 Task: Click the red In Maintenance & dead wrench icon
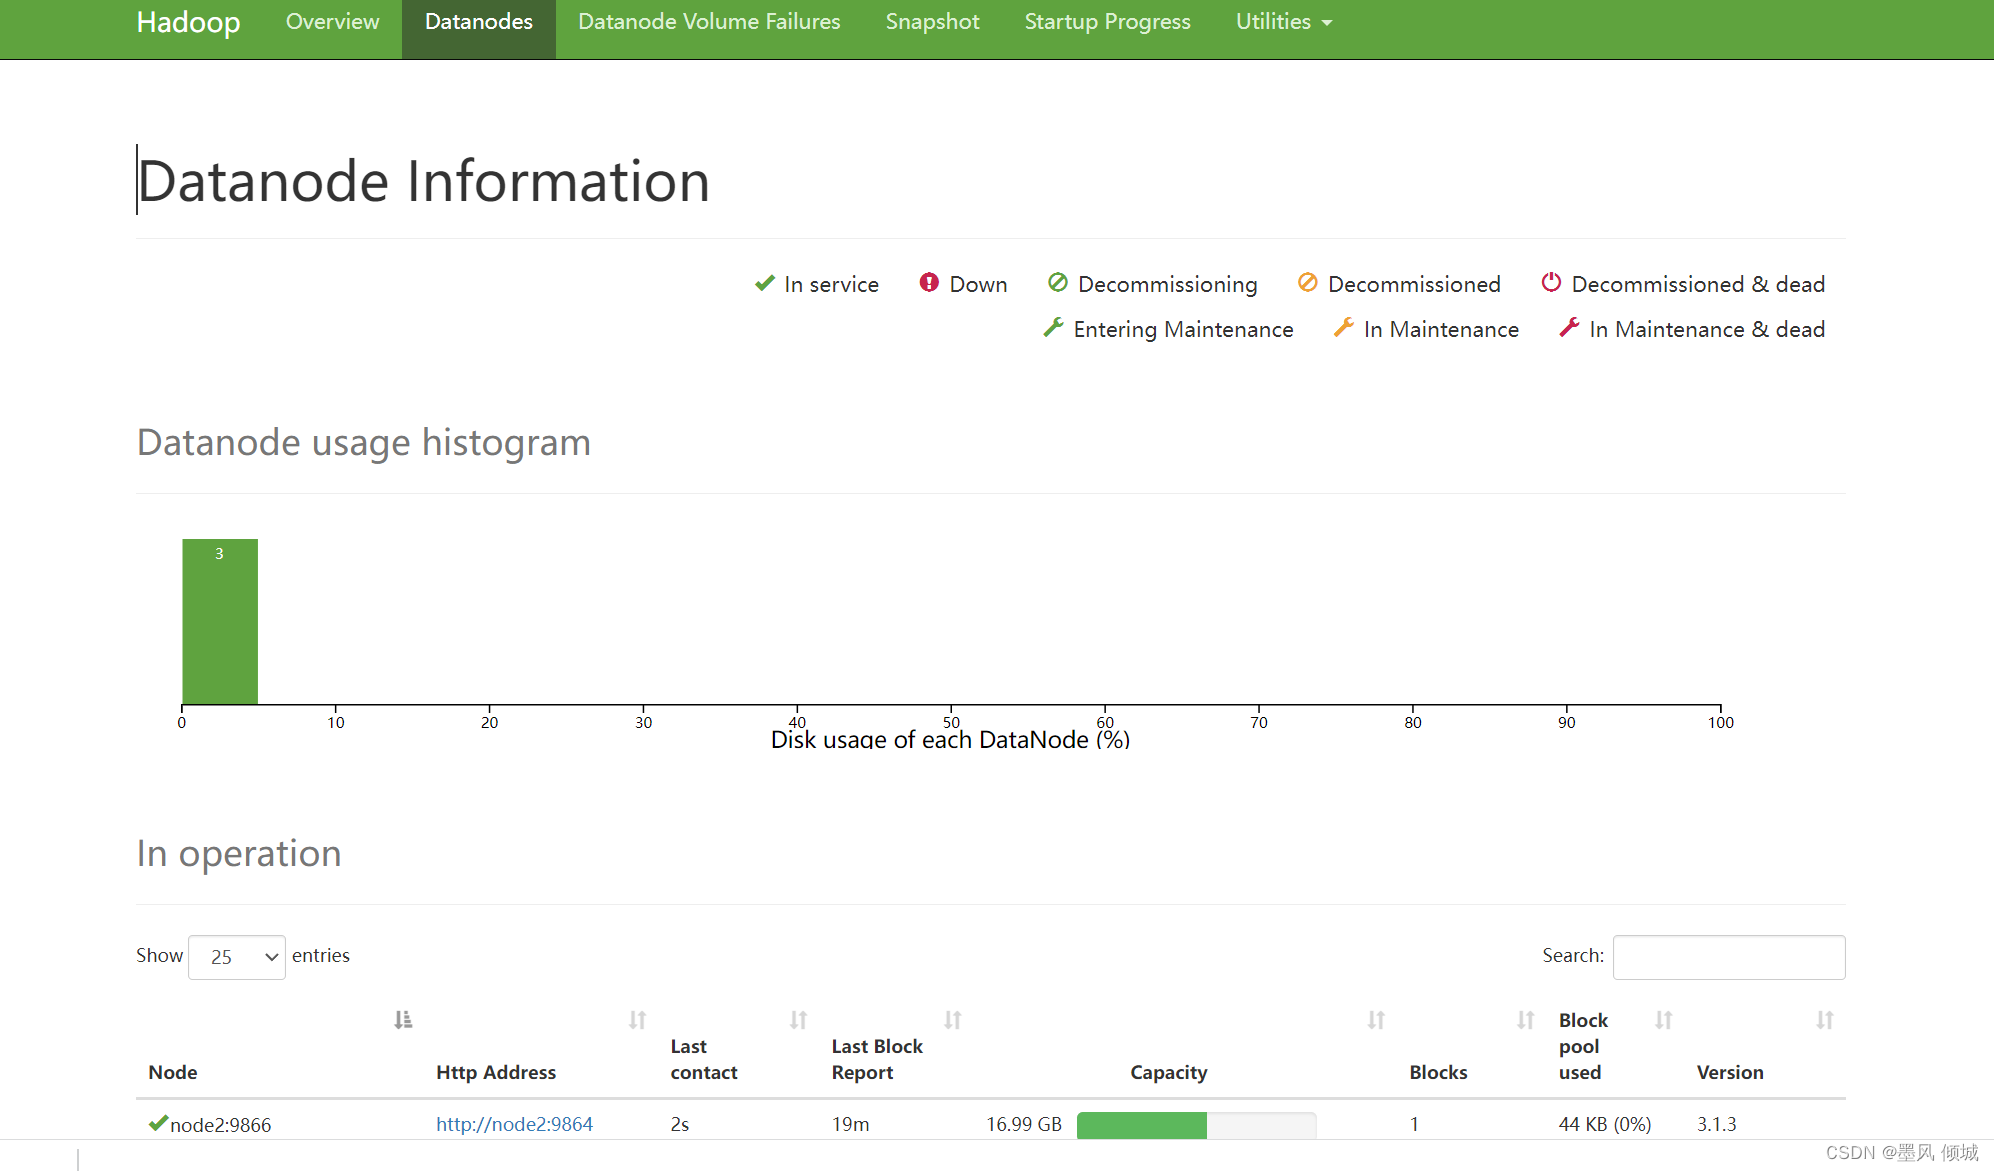coord(1569,327)
